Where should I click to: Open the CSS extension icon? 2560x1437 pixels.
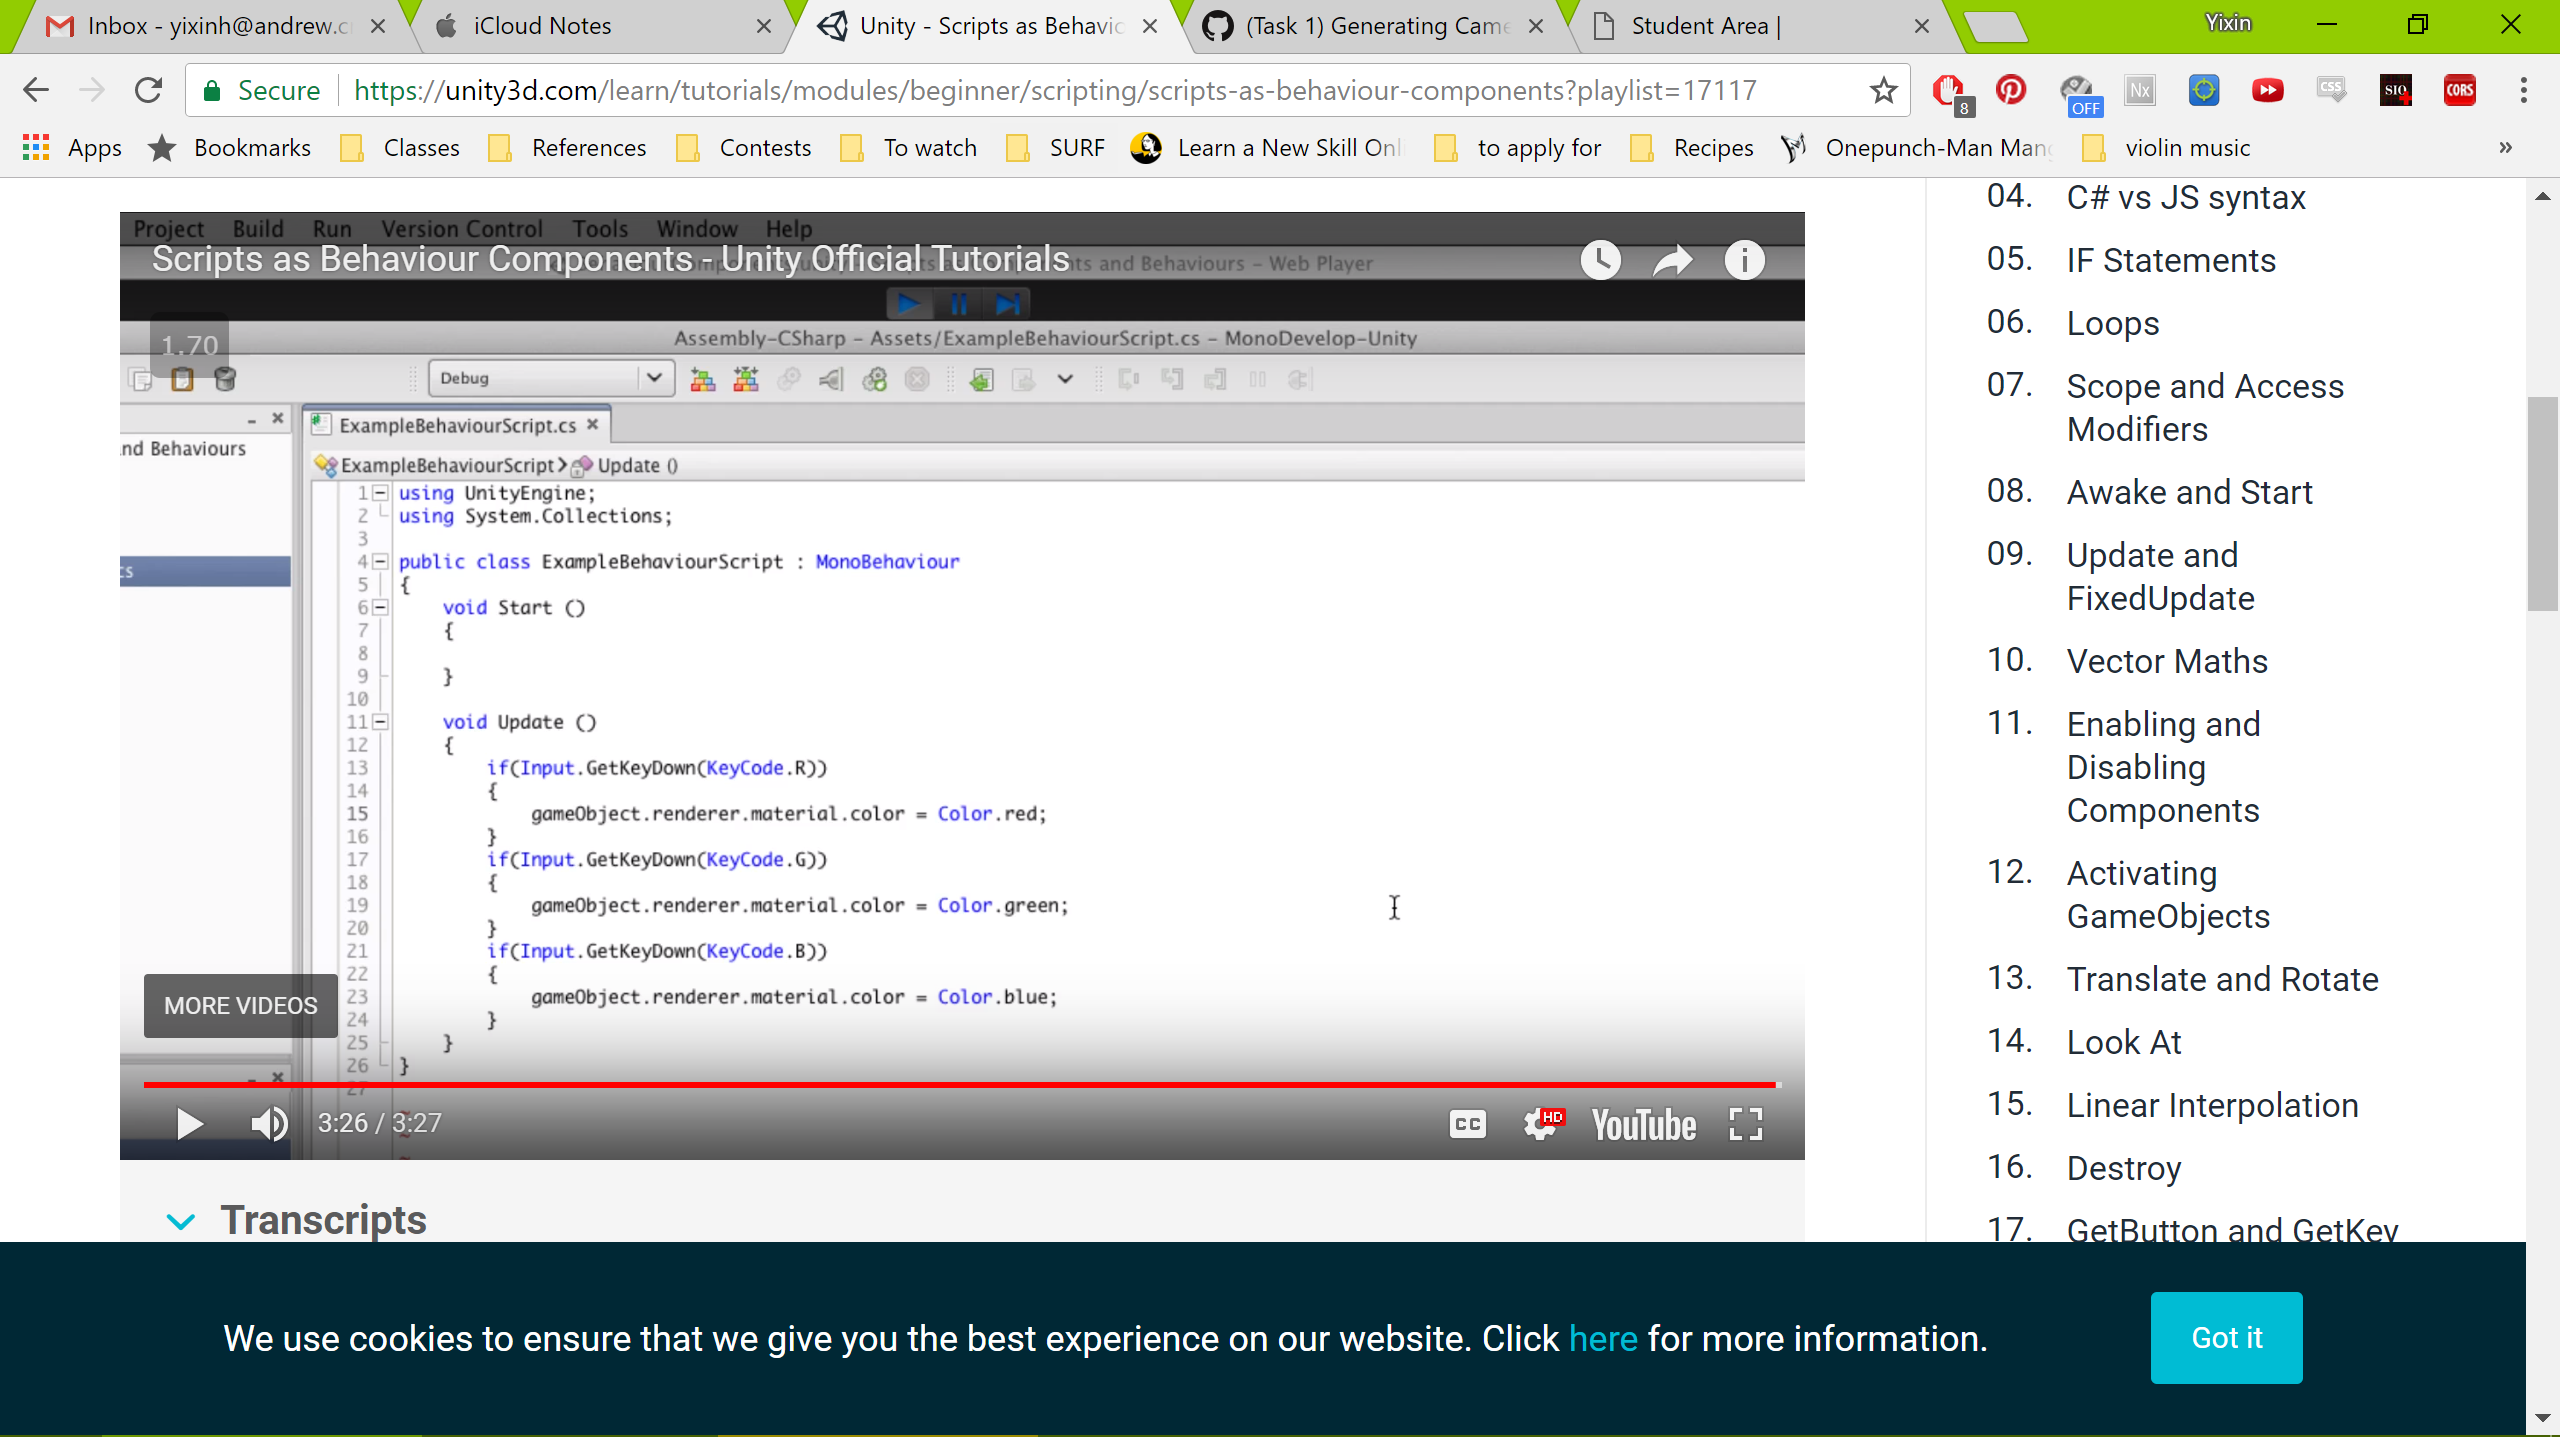click(x=2331, y=90)
